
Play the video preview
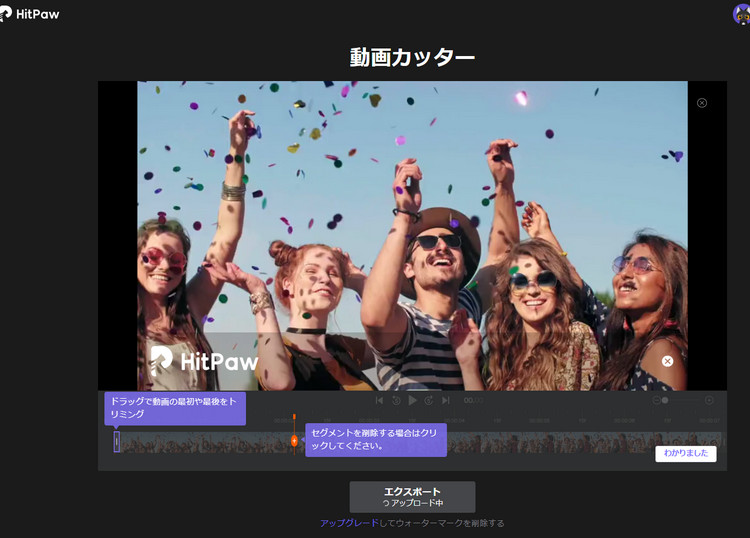coord(412,400)
